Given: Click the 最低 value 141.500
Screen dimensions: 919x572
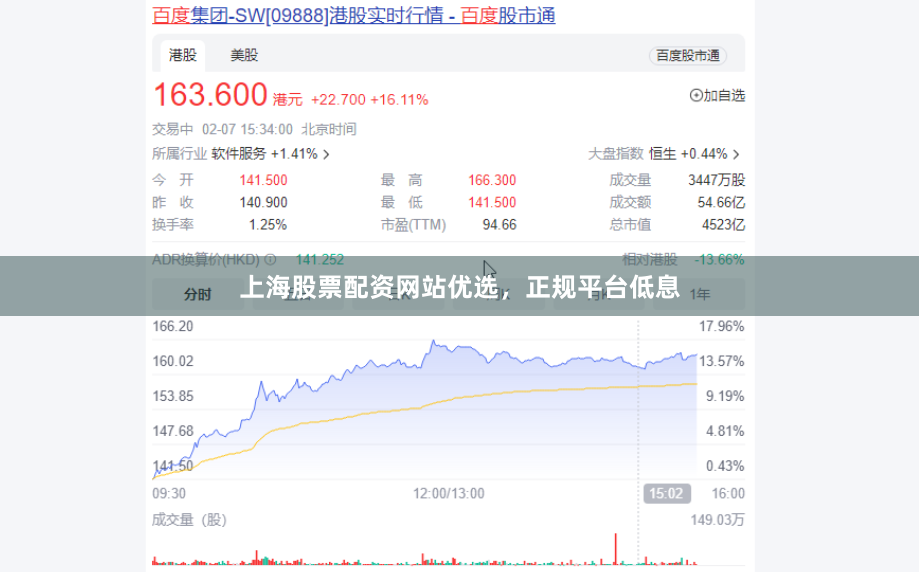Looking at the screenshot, I should pyautogui.click(x=492, y=203).
